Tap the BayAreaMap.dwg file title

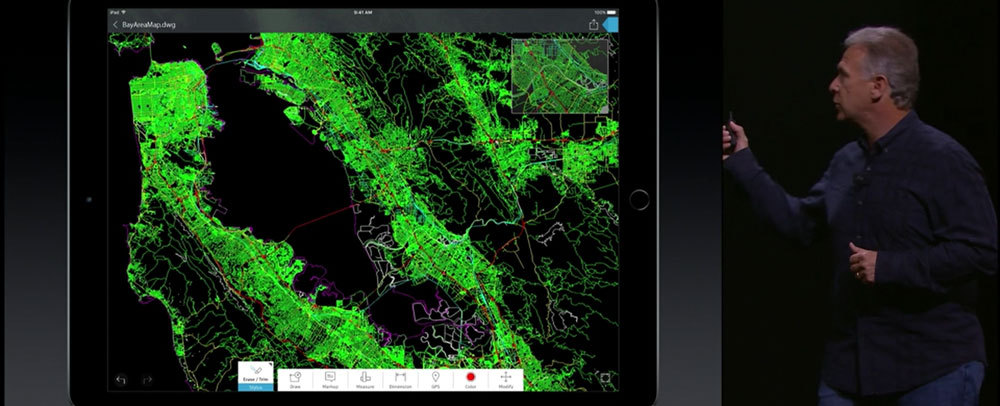(149, 25)
